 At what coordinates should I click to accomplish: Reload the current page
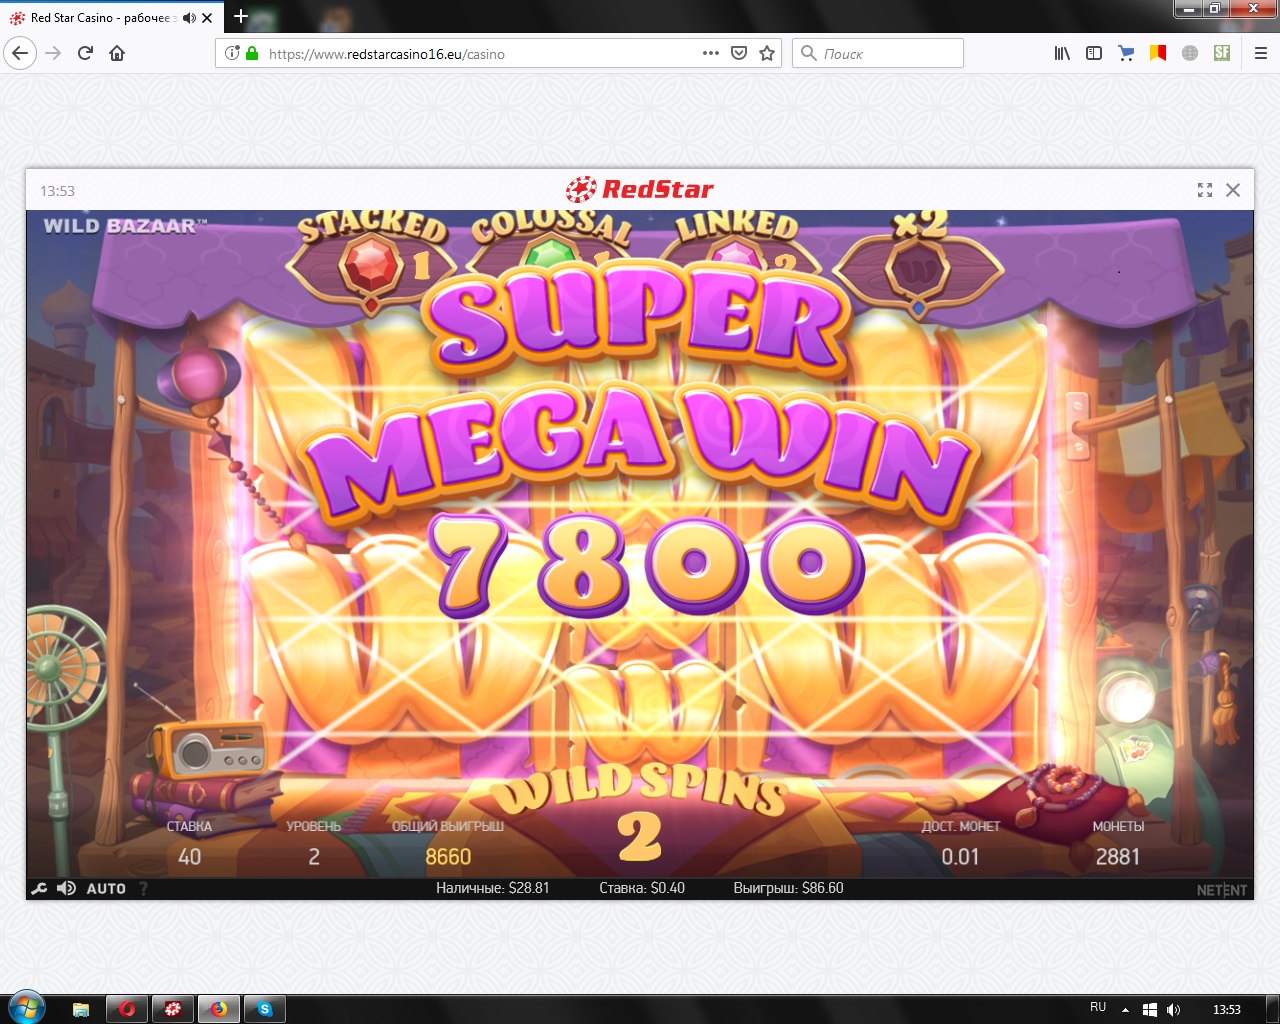(85, 53)
